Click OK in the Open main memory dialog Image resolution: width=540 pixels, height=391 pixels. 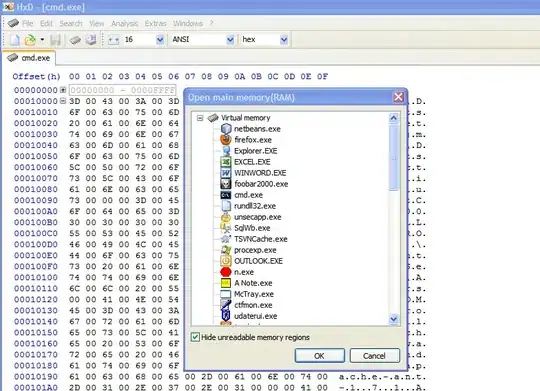tap(320, 356)
